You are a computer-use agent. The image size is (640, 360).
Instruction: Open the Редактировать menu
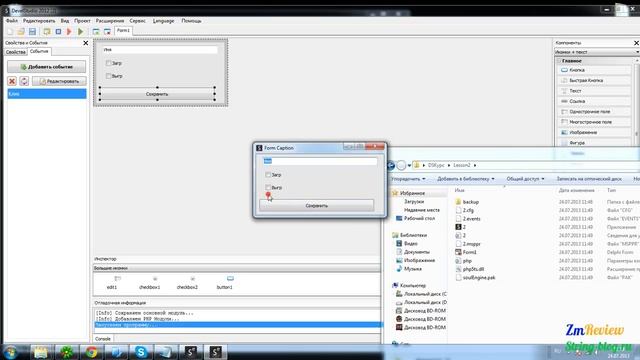point(39,20)
